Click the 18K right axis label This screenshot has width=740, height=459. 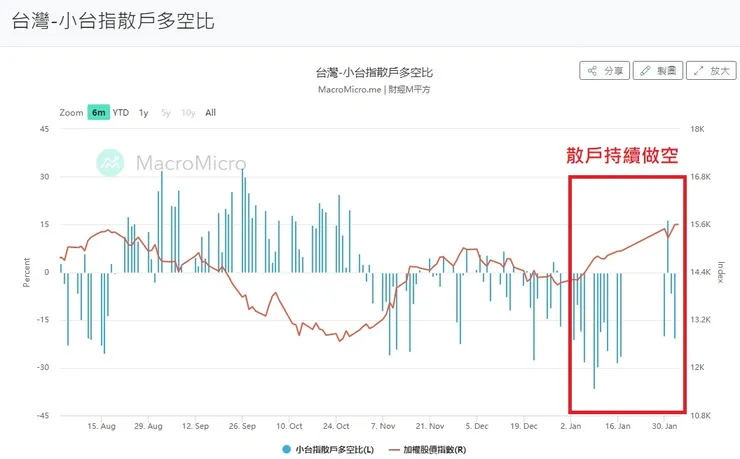[697, 129]
